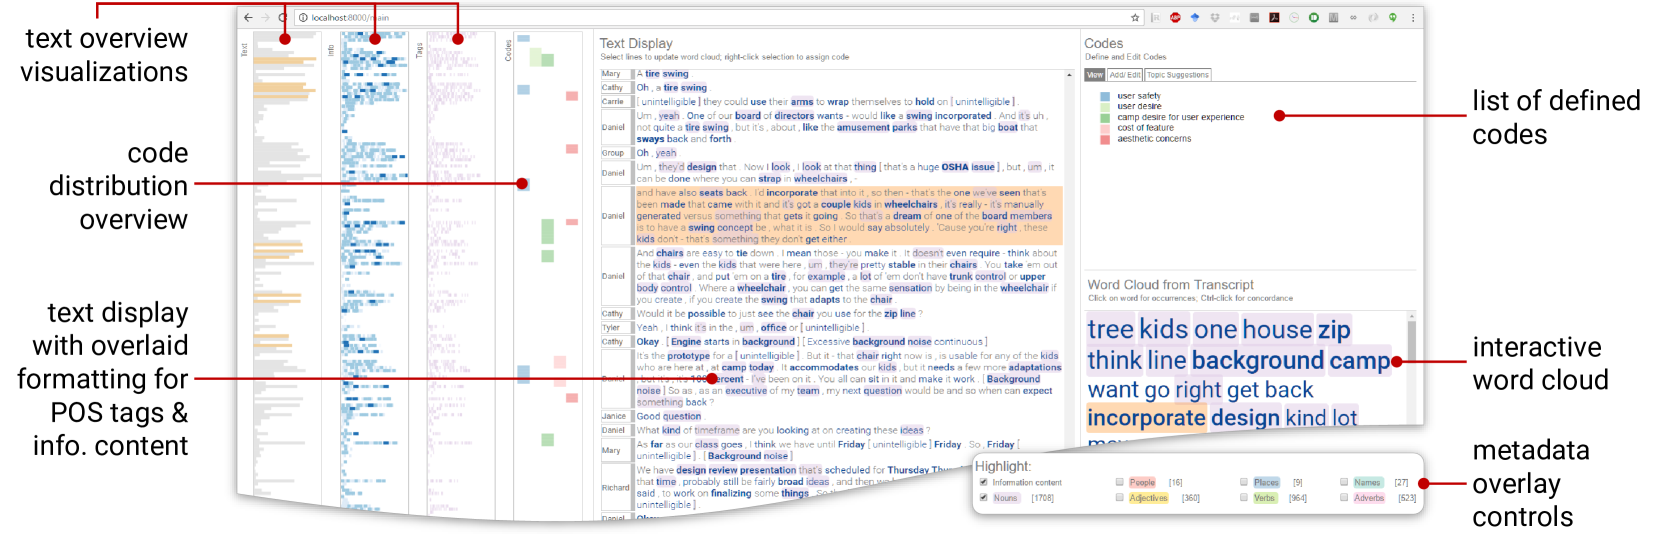Viewport: 1661px width, 534px height.
Task: Bookmark the page with the star icon
Action: [1135, 17]
